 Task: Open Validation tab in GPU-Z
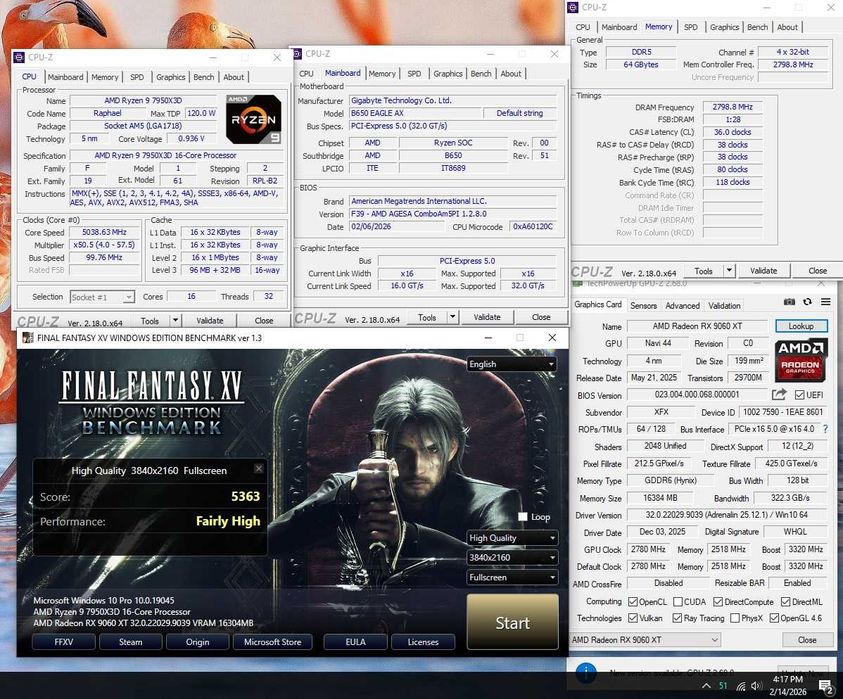coord(724,305)
